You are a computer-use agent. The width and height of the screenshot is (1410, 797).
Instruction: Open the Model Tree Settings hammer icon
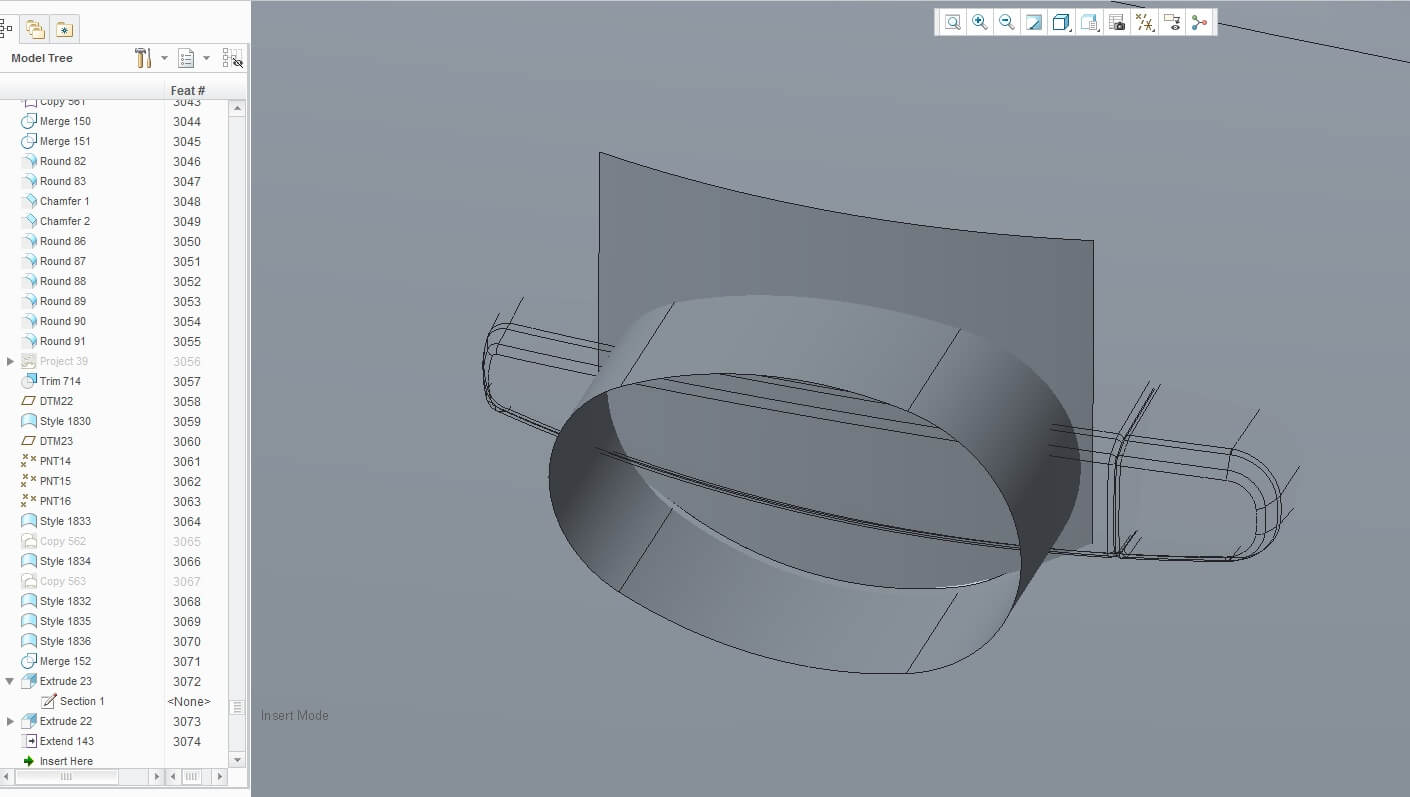tap(143, 58)
